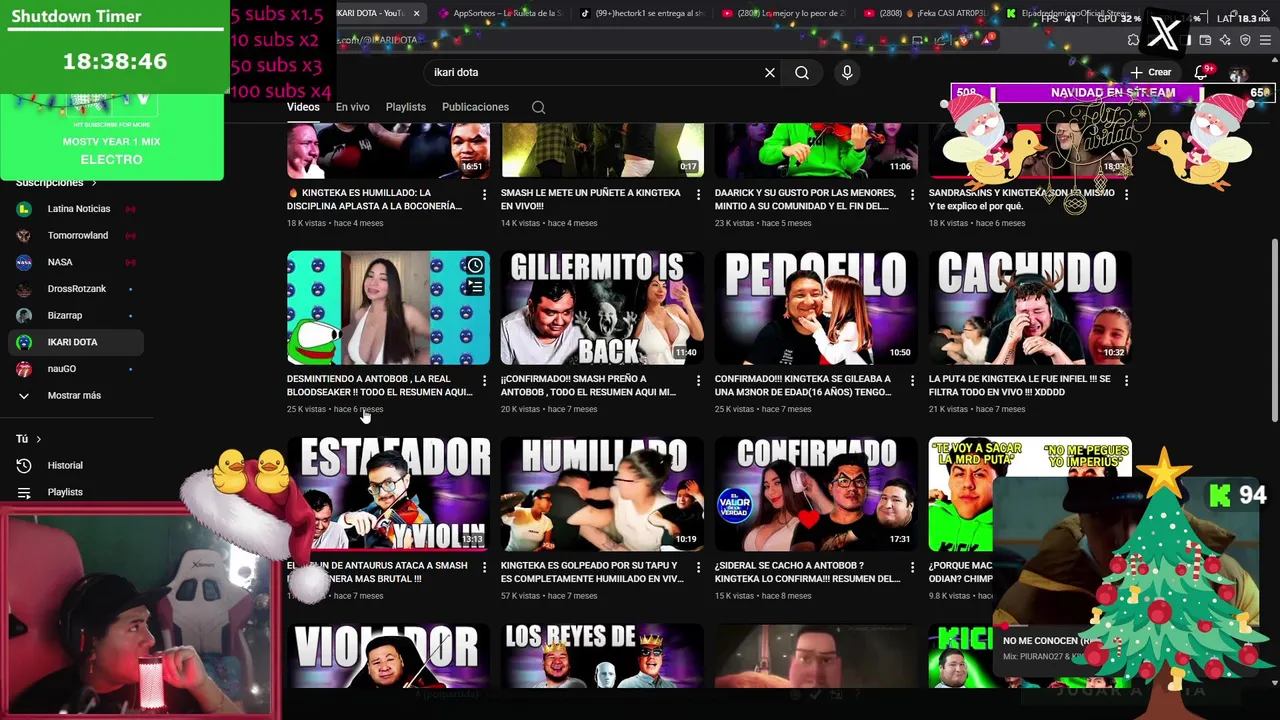Viewport: 1280px width, 720px height.
Task: Expand the Tú section arrow
Action: [x=39, y=439]
